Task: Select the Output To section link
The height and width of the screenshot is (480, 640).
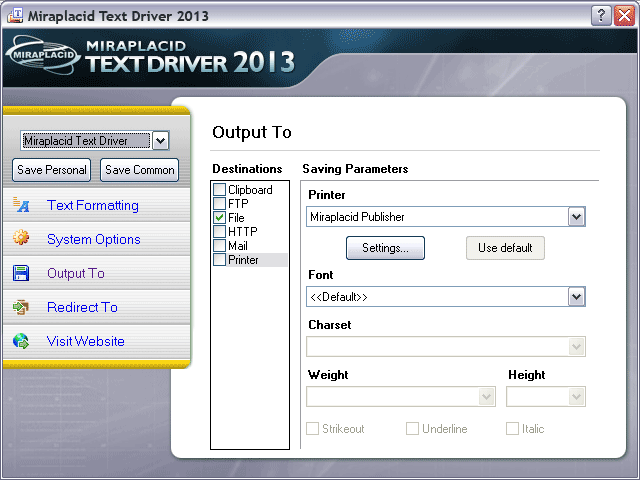Action: tap(76, 273)
